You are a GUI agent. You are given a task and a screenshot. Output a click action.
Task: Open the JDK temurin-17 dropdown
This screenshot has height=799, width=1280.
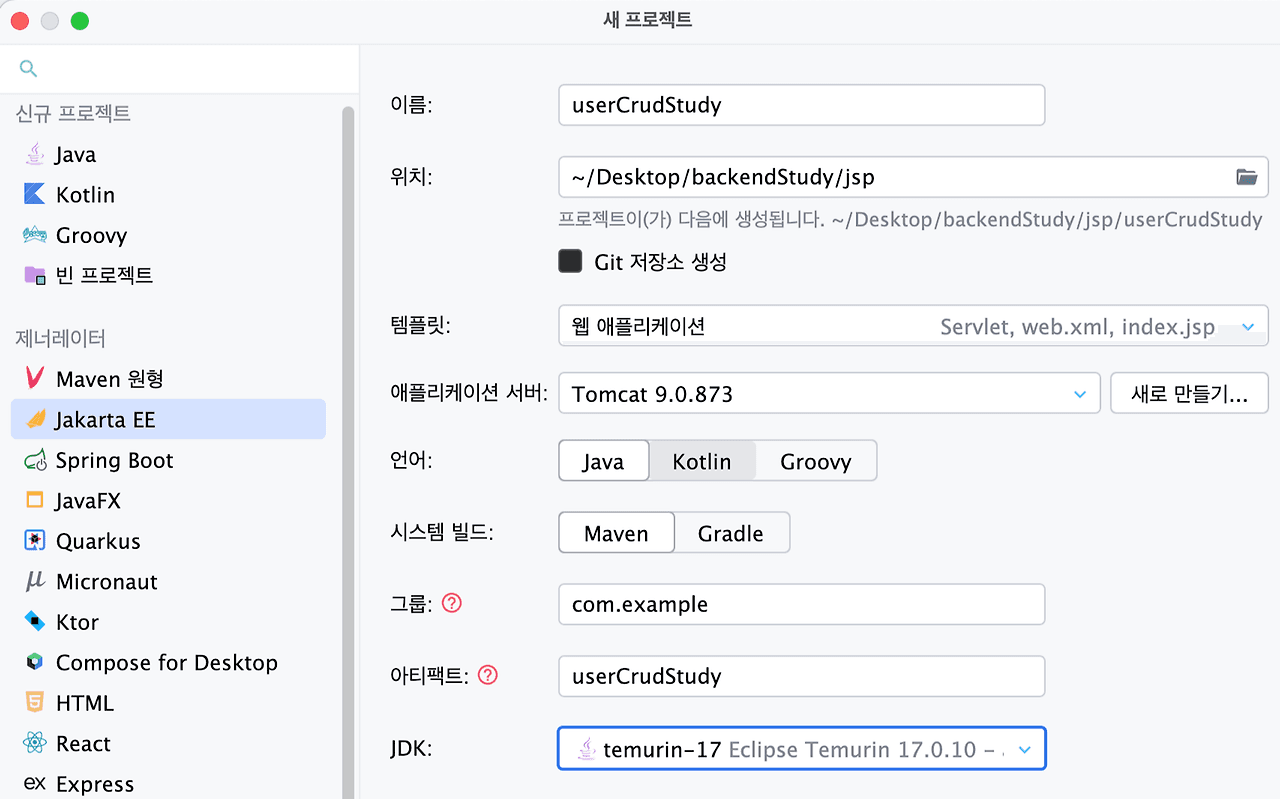[802, 749]
